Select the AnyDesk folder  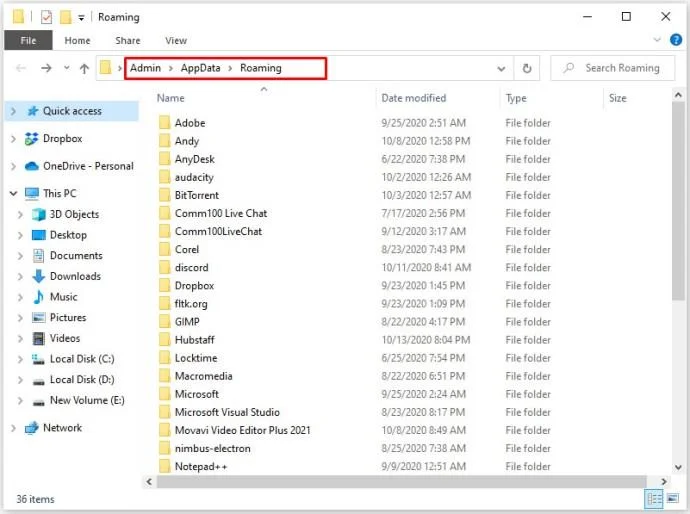[195, 159]
